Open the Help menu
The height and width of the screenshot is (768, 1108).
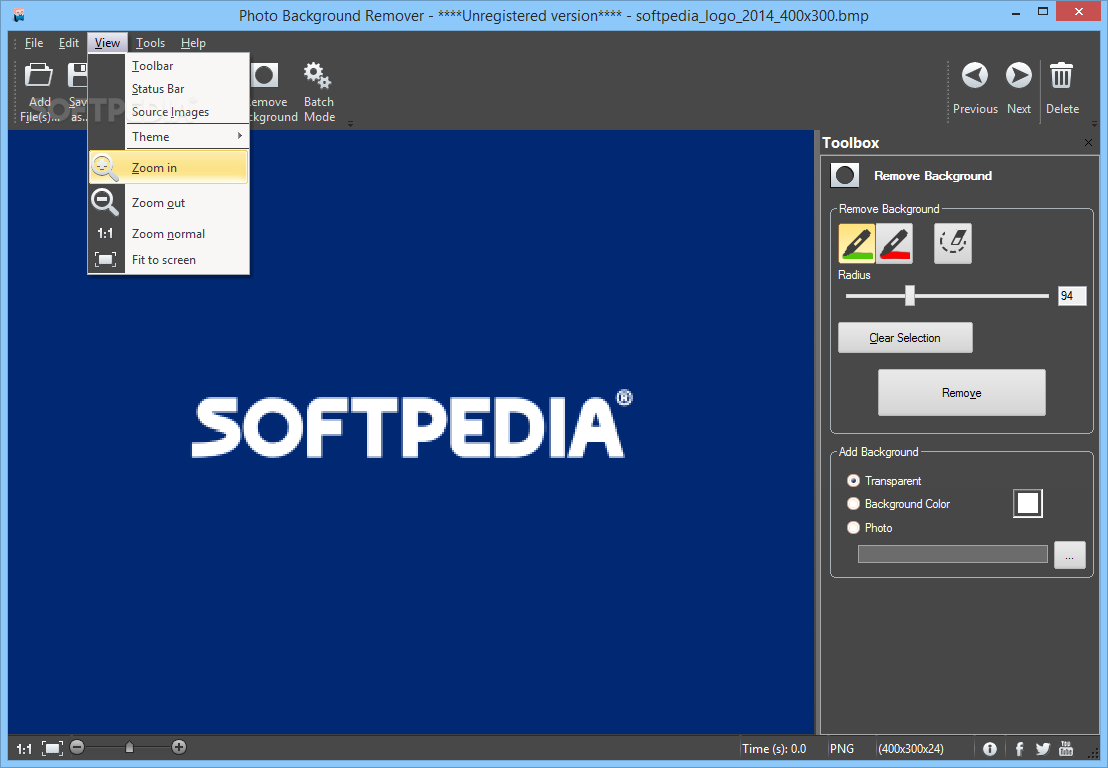click(193, 43)
